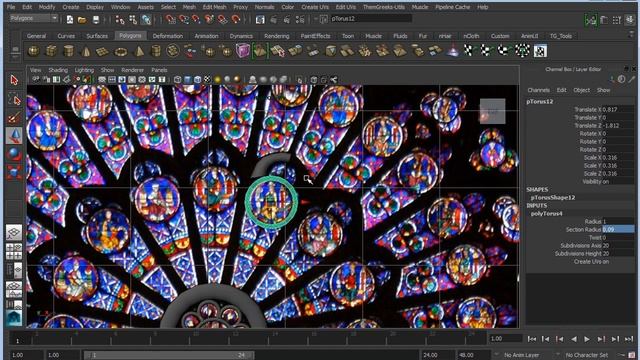The image size is (640, 360).
Task: Click the view cube in viewport
Action: click(492, 111)
